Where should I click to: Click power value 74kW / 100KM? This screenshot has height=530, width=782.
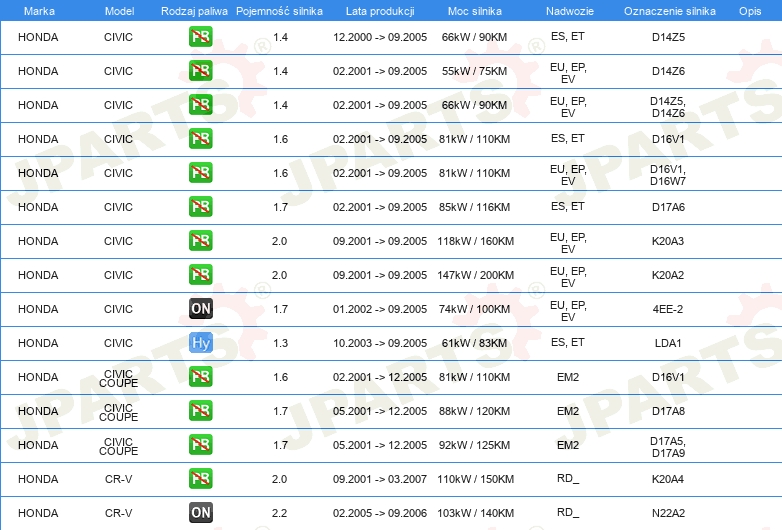pos(474,309)
